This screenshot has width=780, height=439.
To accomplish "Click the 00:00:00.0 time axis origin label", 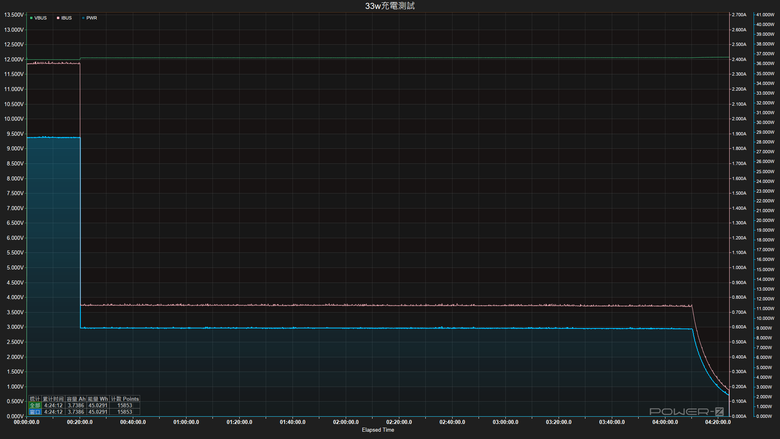I will 26,422.
